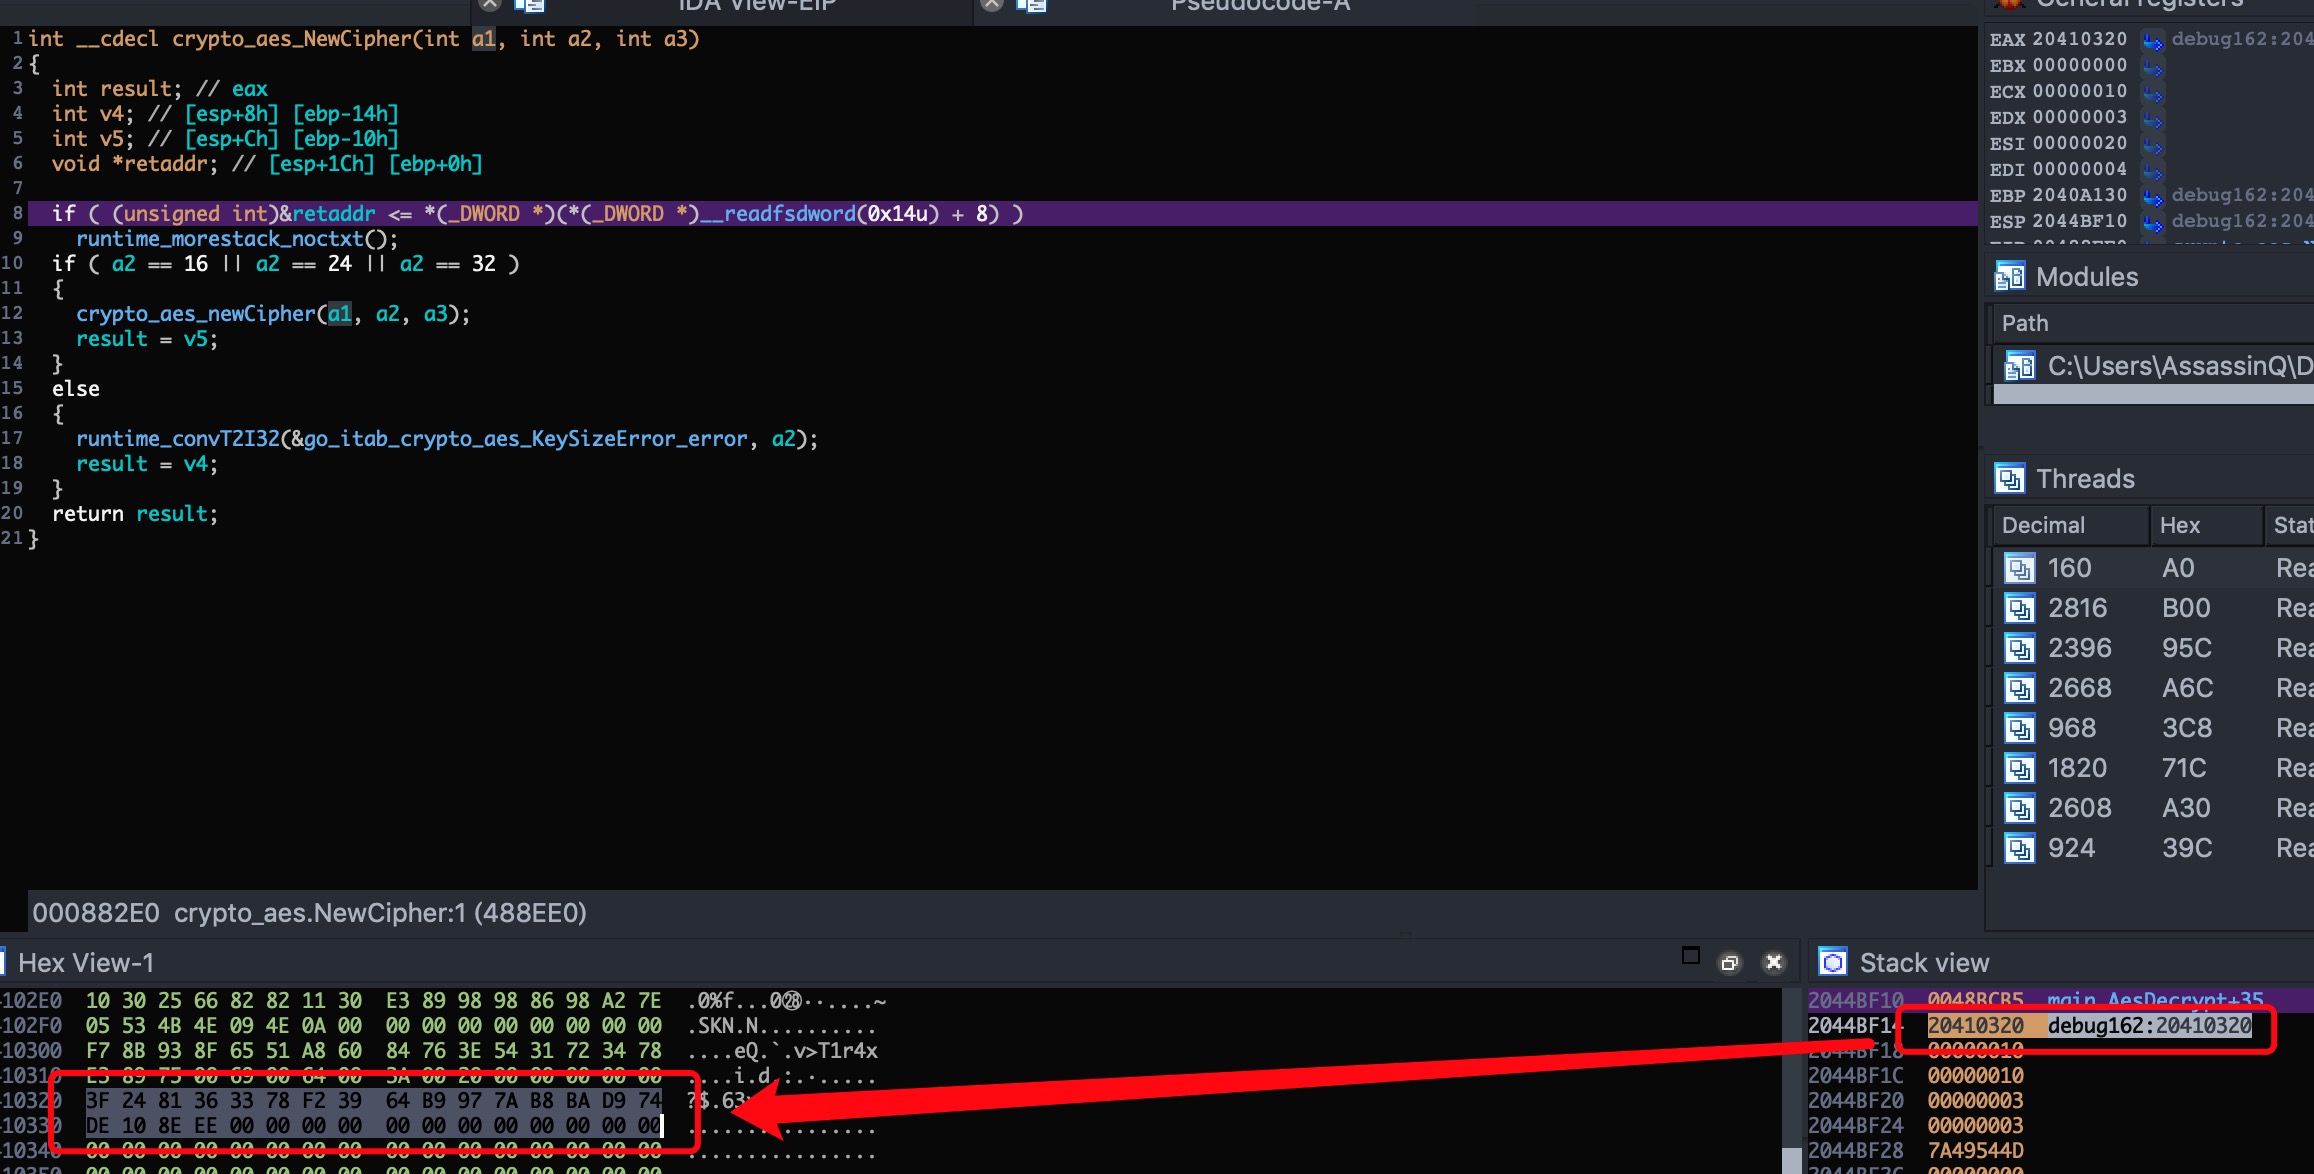Click thread 2816 row icon
2314x1174 pixels.
click(2019, 609)
